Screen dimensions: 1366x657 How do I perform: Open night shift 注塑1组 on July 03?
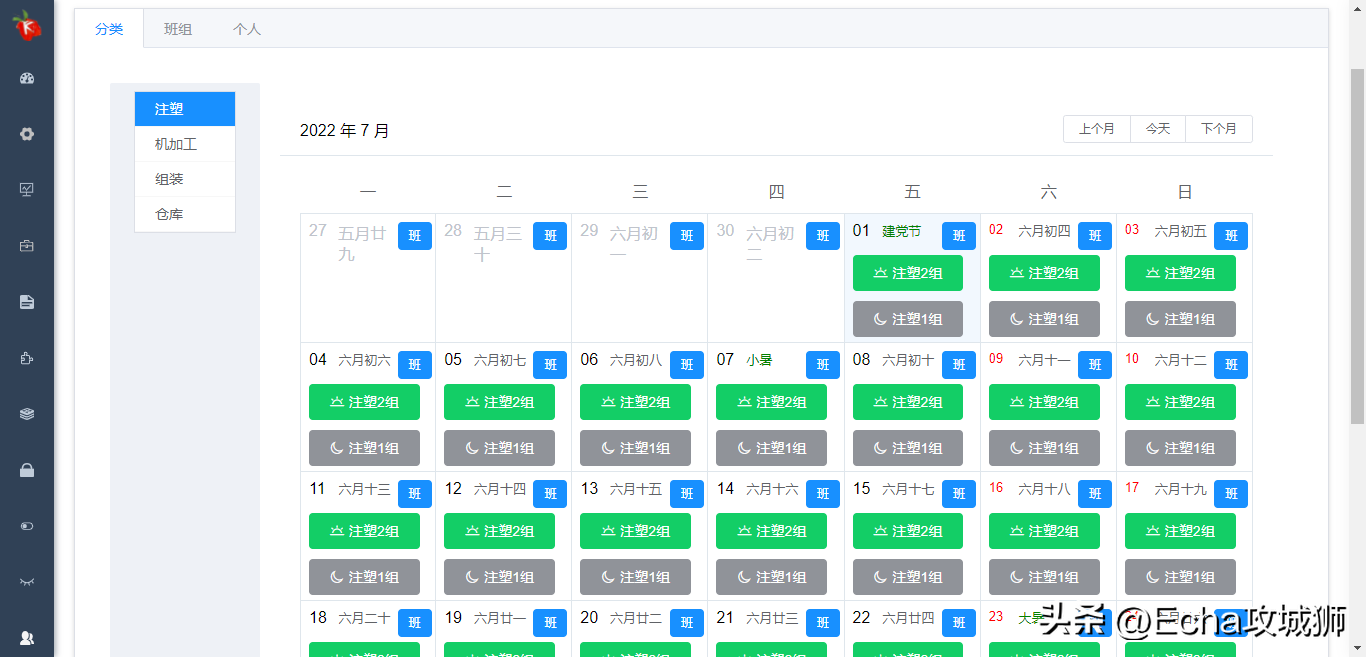1180,319
